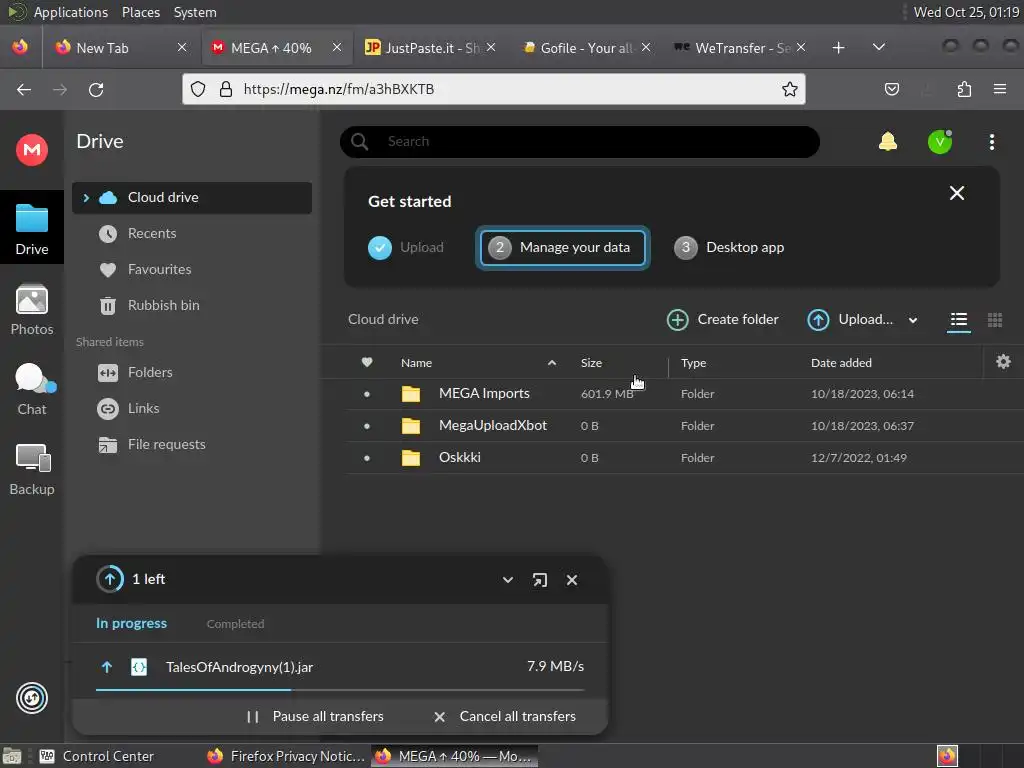Click the MEGA Imports folder icon

[x=411, y=394]
